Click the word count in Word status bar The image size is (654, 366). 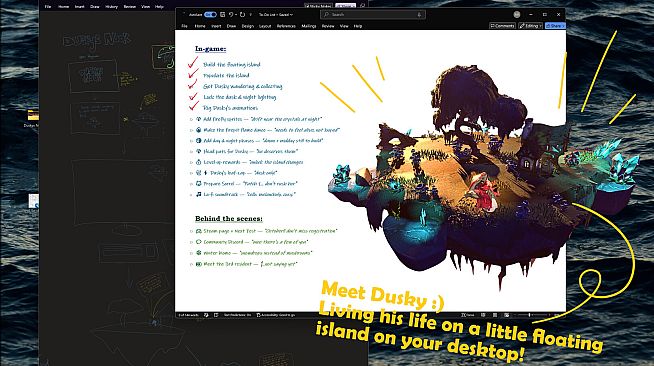point(189,315)
